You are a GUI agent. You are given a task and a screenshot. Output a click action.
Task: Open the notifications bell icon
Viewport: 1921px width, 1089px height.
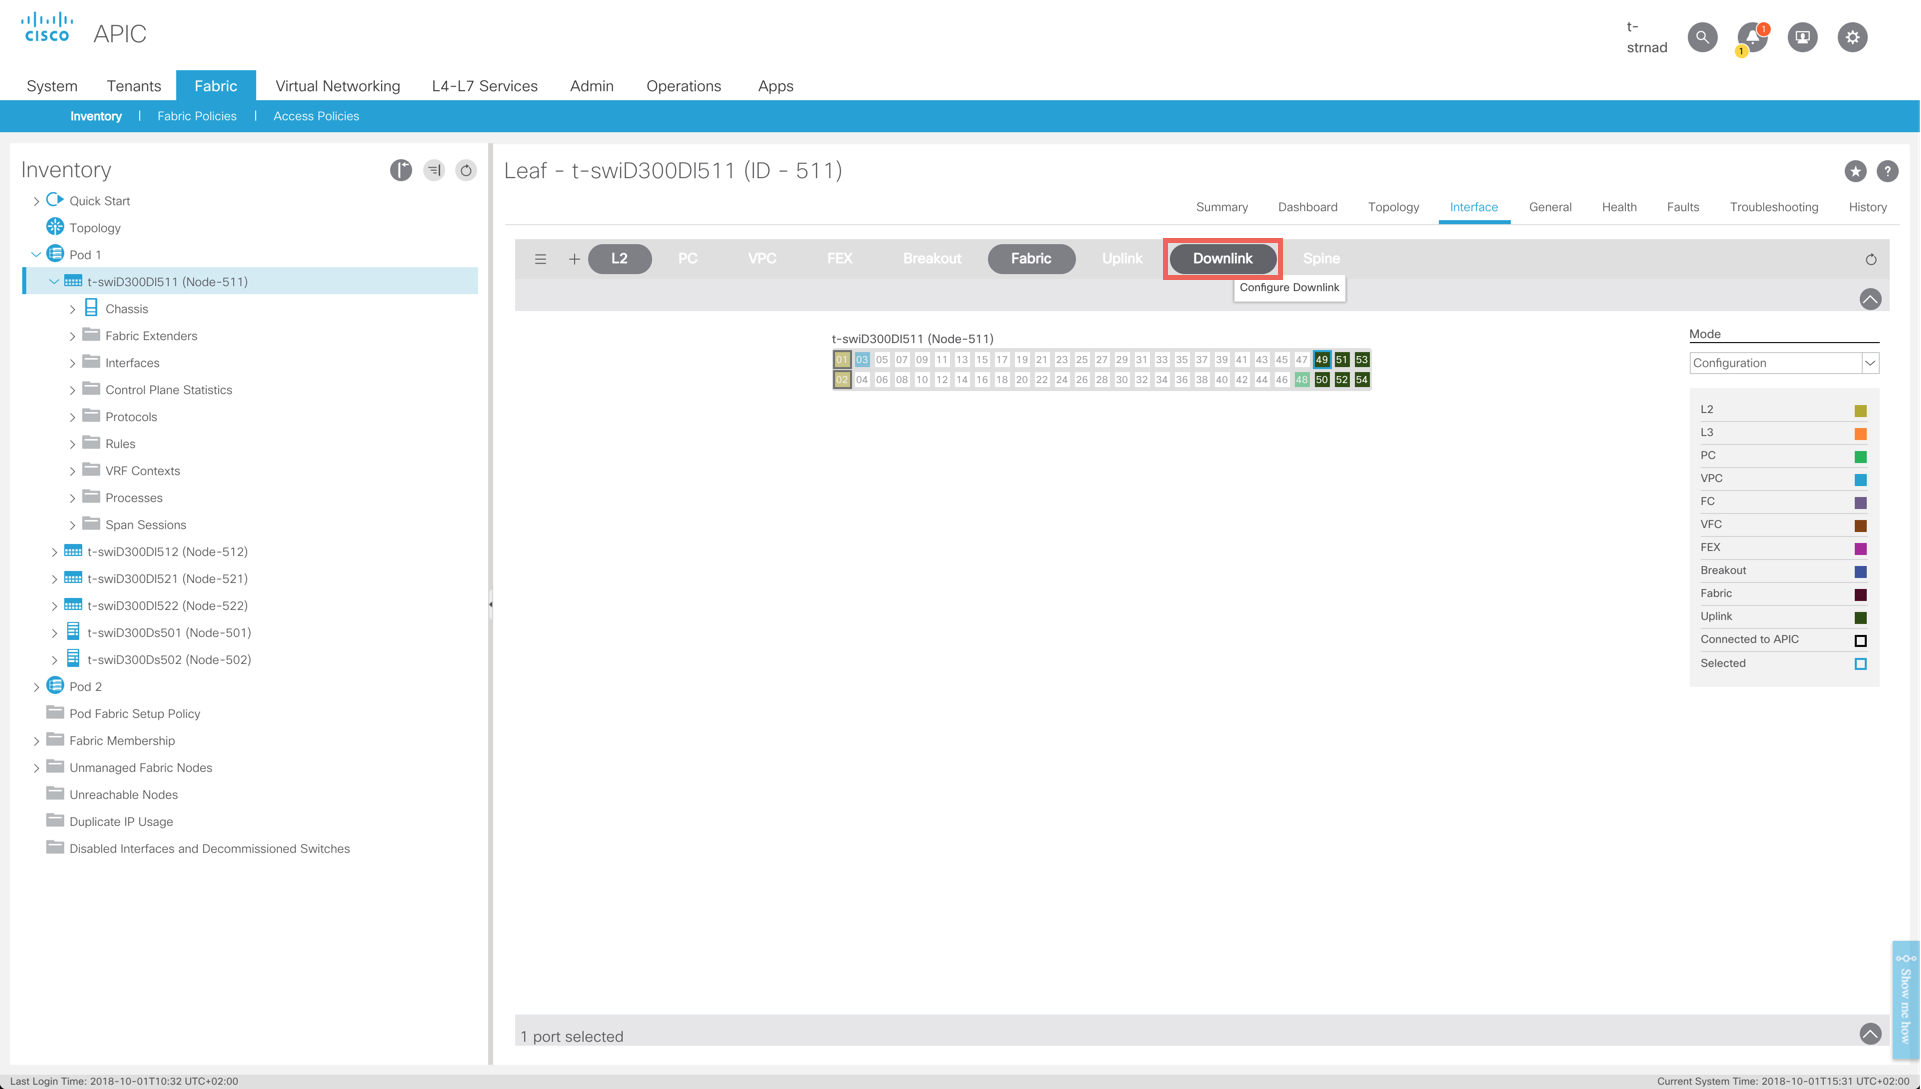point(1752,37)
